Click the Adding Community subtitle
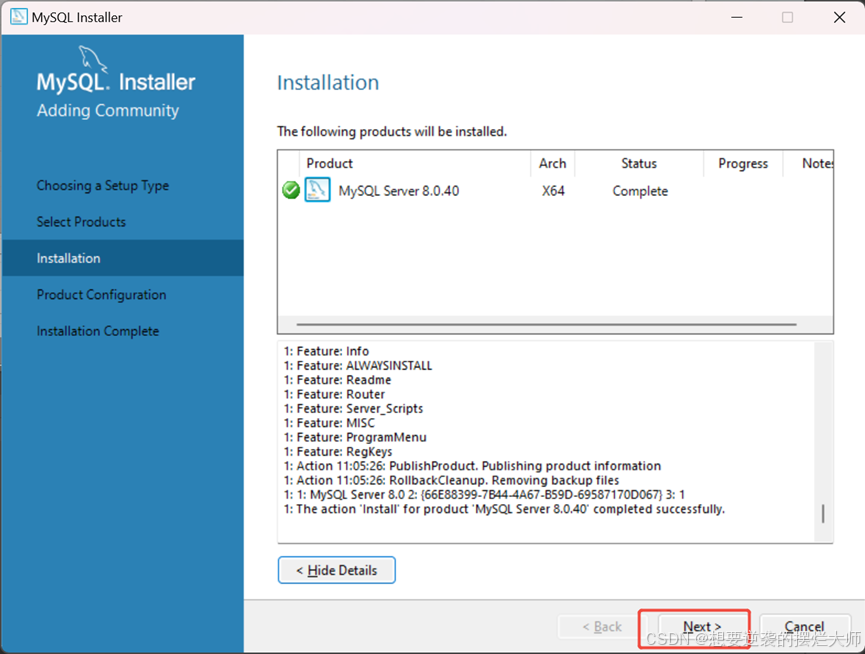 pyautogui.click(x=108, y=110)
